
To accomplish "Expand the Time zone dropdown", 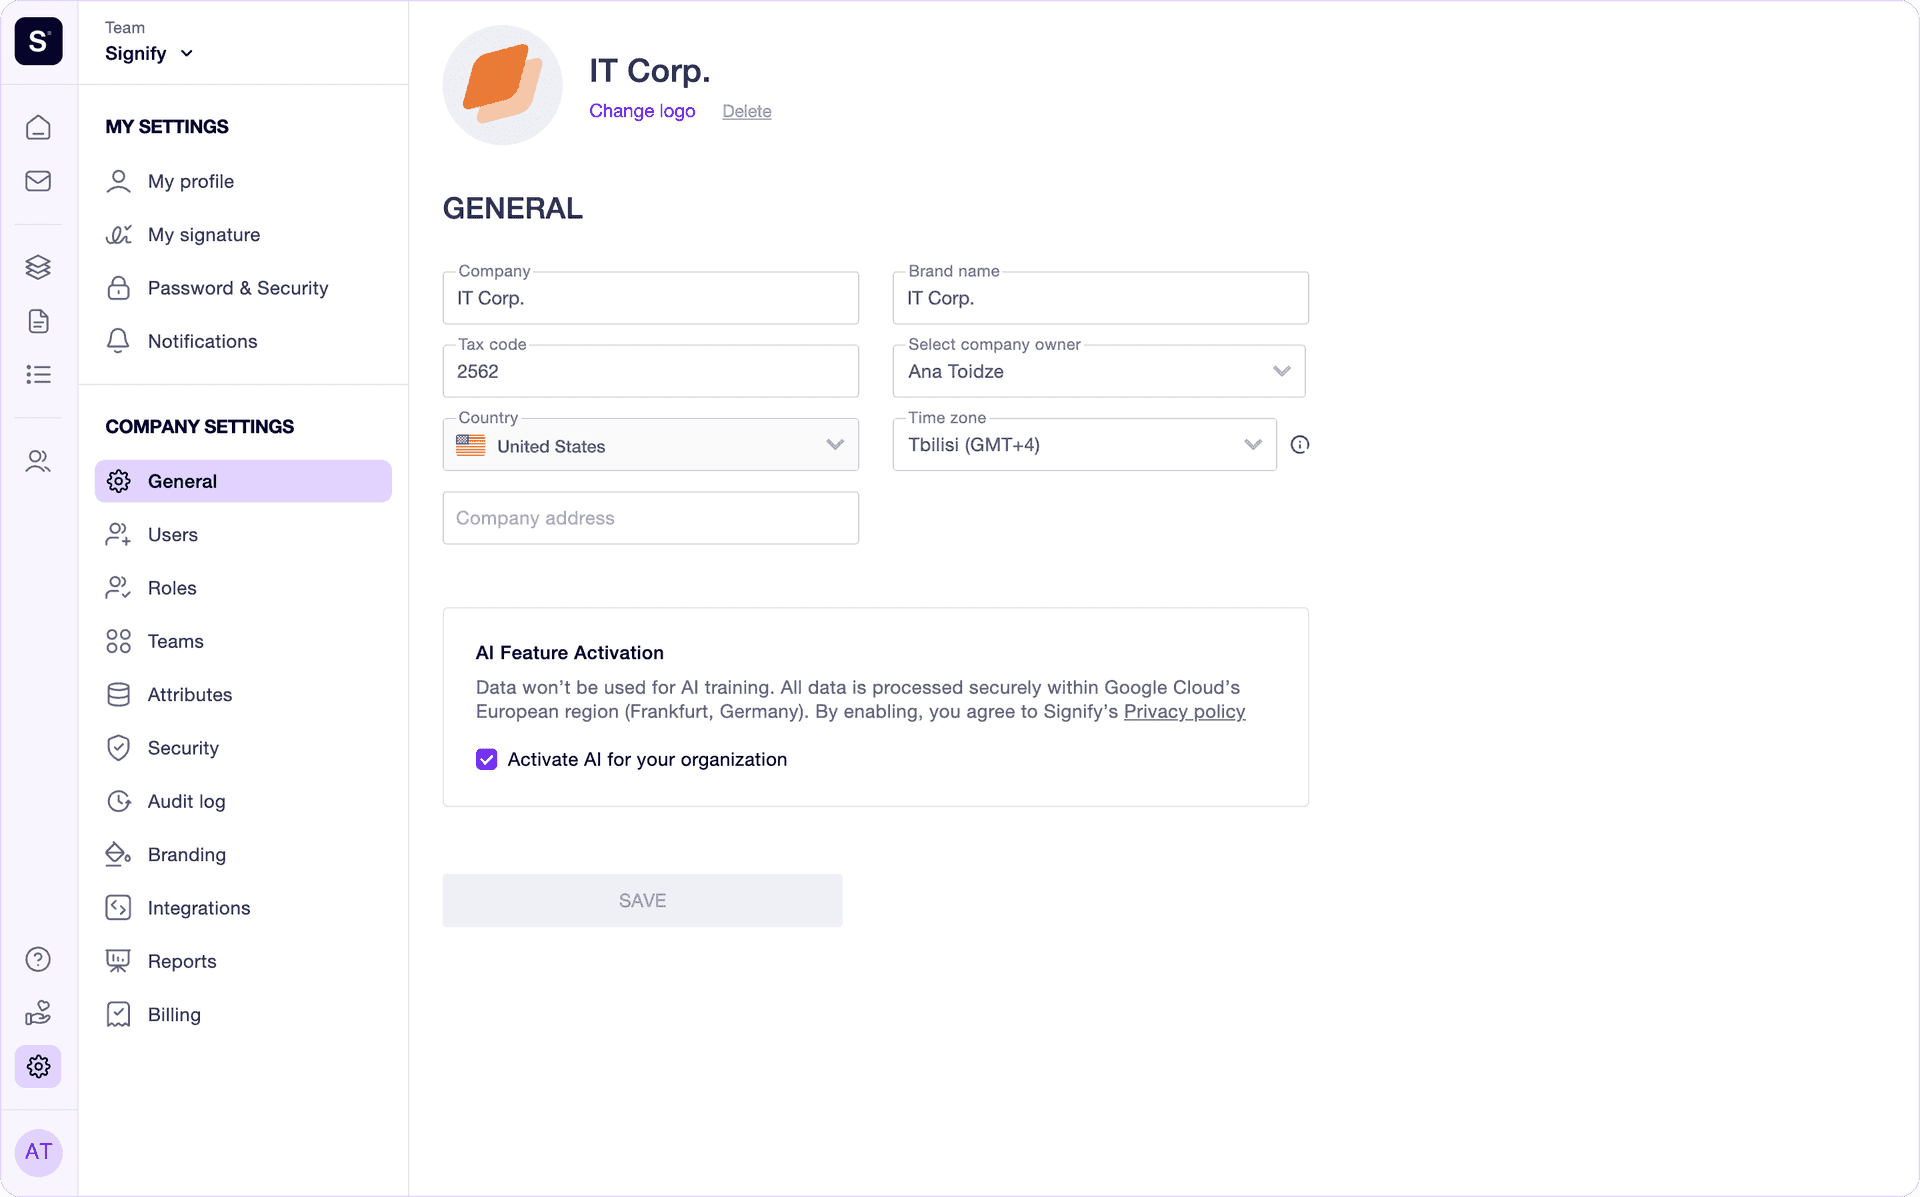I will 1085,445.
